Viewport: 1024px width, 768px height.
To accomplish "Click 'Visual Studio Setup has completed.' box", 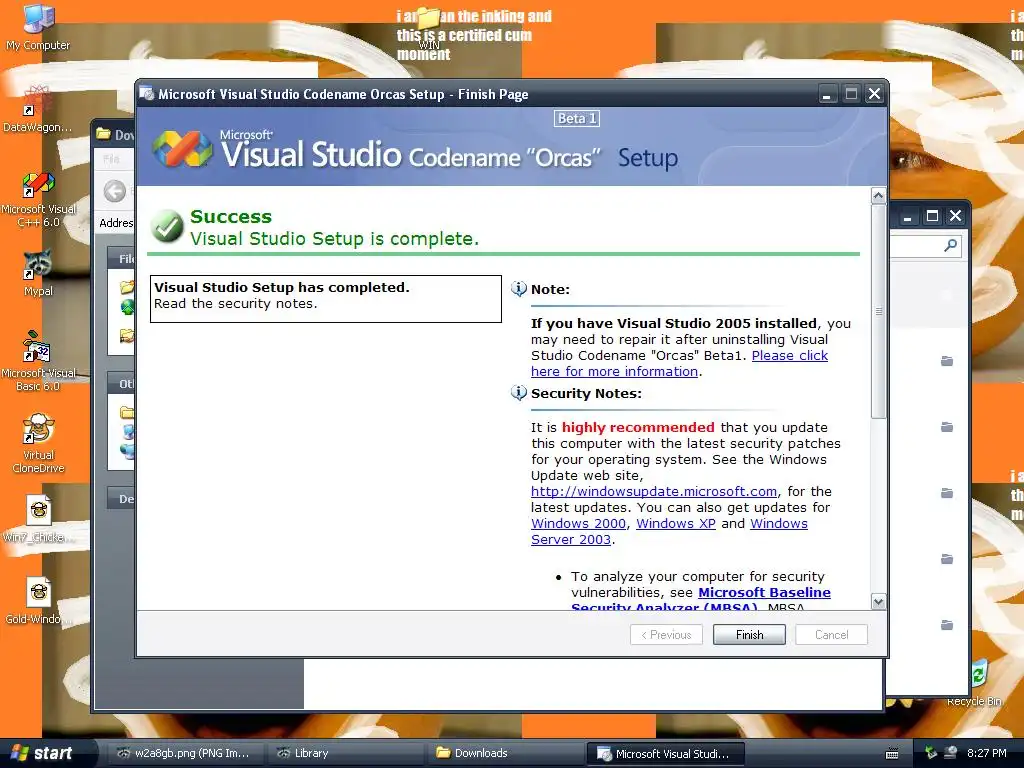I will point(326,298).
